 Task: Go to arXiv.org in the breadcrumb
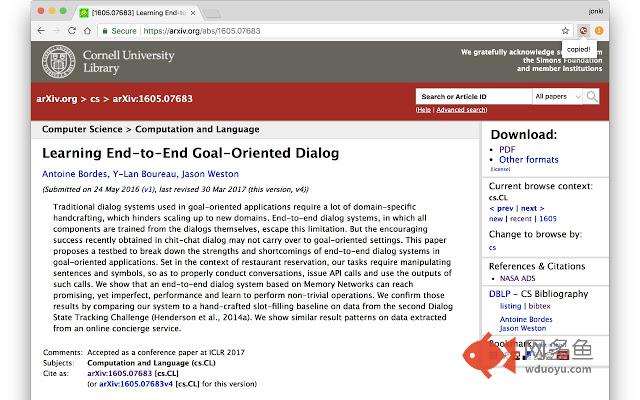[57, 99]
